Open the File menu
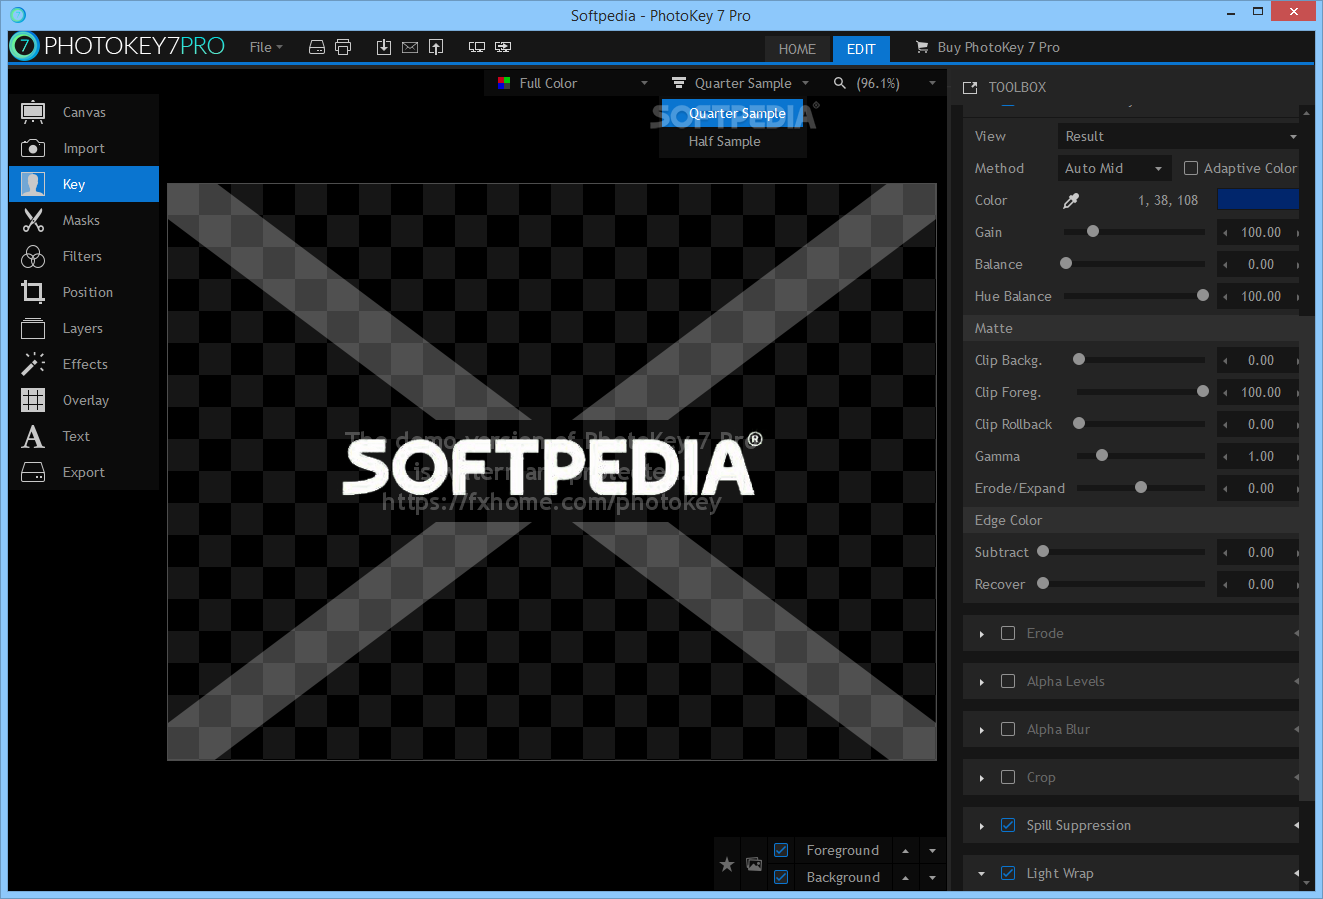This screenshot has height=899, width=1323. pos(266,47)
